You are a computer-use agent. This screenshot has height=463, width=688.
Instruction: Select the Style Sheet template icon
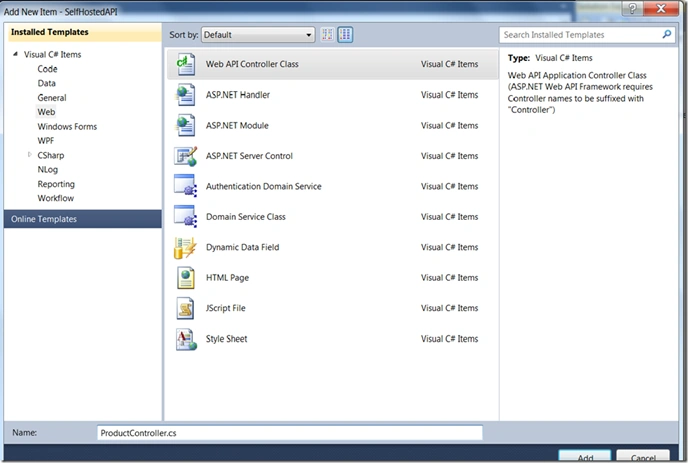pyautogui.click(x=186, y=339)
